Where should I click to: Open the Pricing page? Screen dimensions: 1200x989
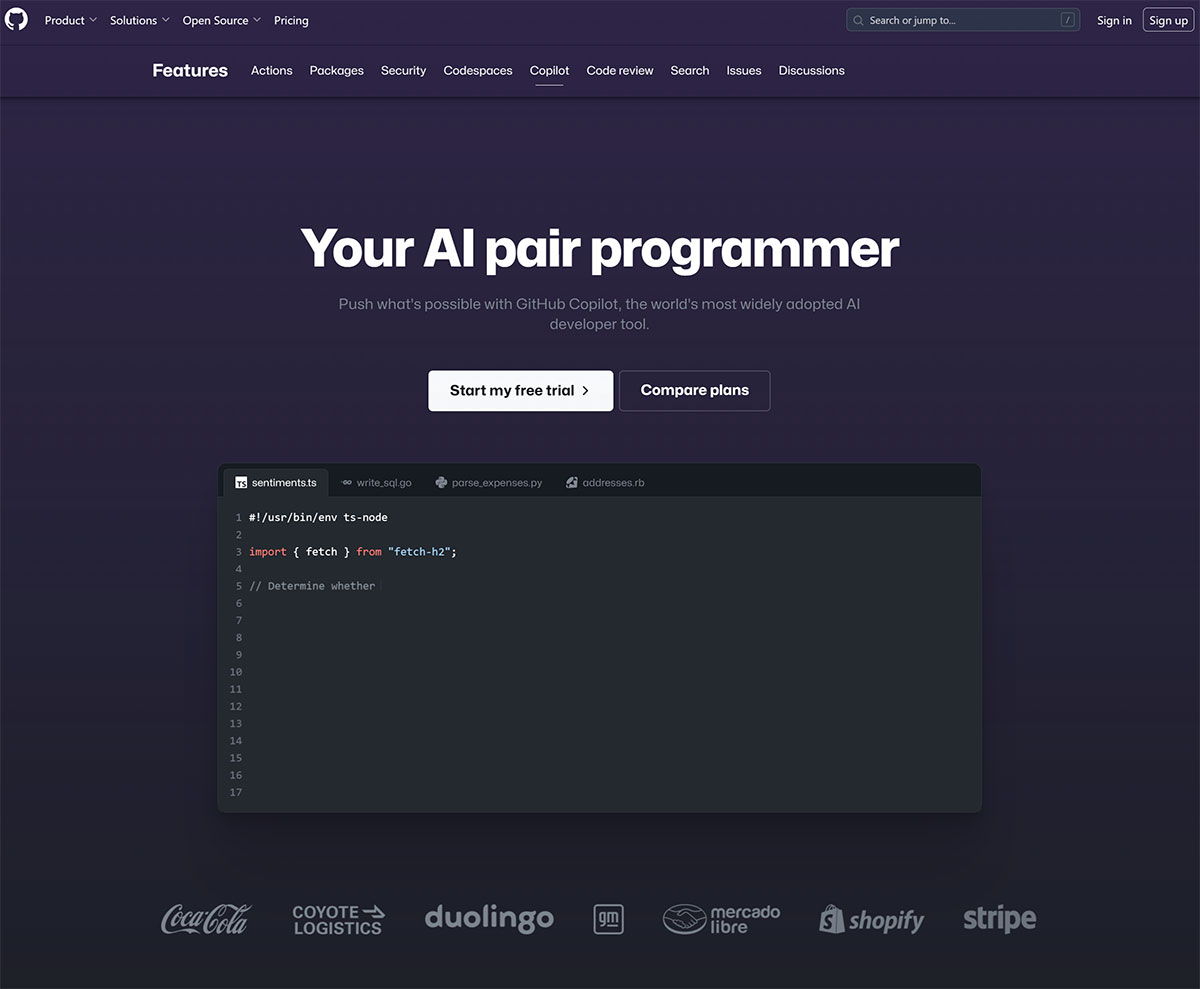[x=291, y=20]
